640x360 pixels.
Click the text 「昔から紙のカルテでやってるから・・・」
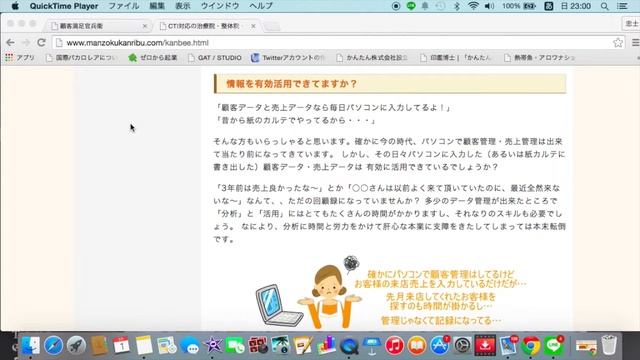tap(295, 120)
